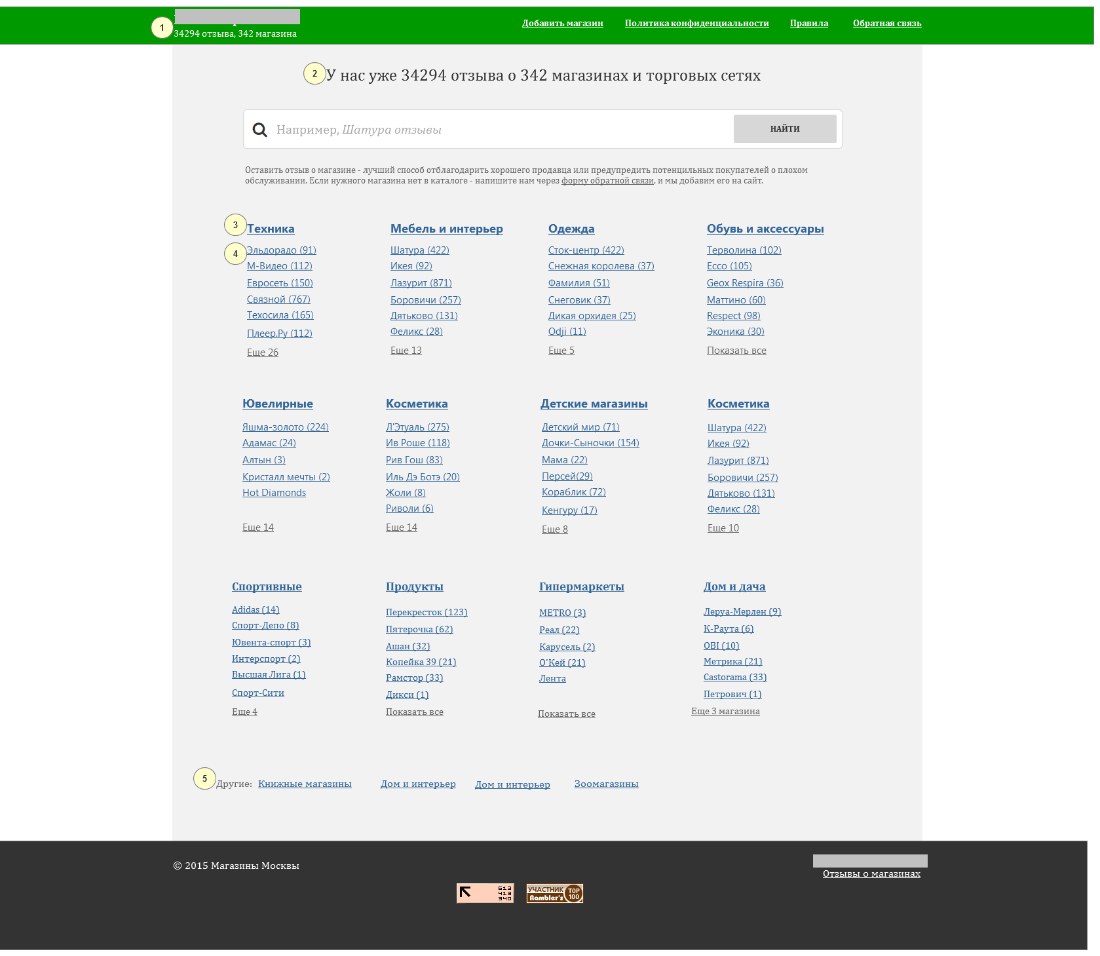Expand Еще 8 under Детские магазины
The image size is (1100, 956).
point(554,529)
